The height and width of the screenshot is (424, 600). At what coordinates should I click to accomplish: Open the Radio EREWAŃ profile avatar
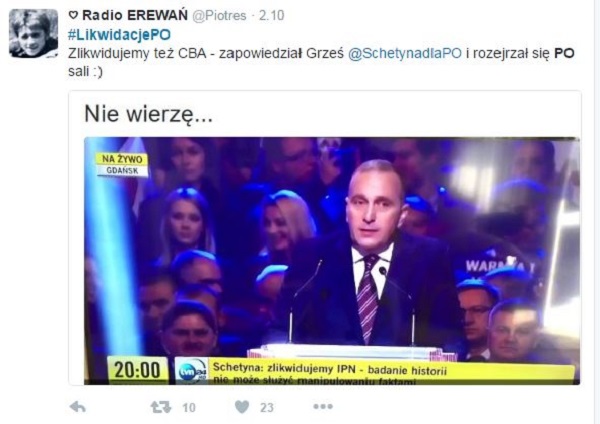[33, 34]
